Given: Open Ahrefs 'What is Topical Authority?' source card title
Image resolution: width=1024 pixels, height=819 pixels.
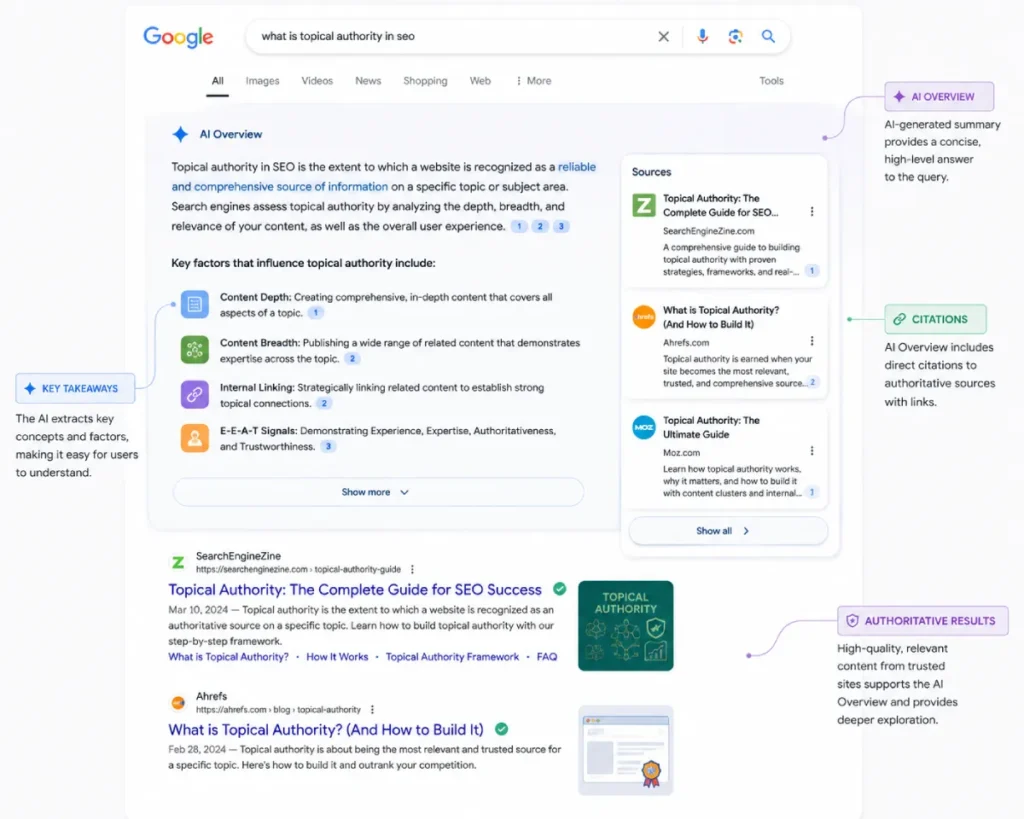Looking at the screenshot, I should click(721, 317).
